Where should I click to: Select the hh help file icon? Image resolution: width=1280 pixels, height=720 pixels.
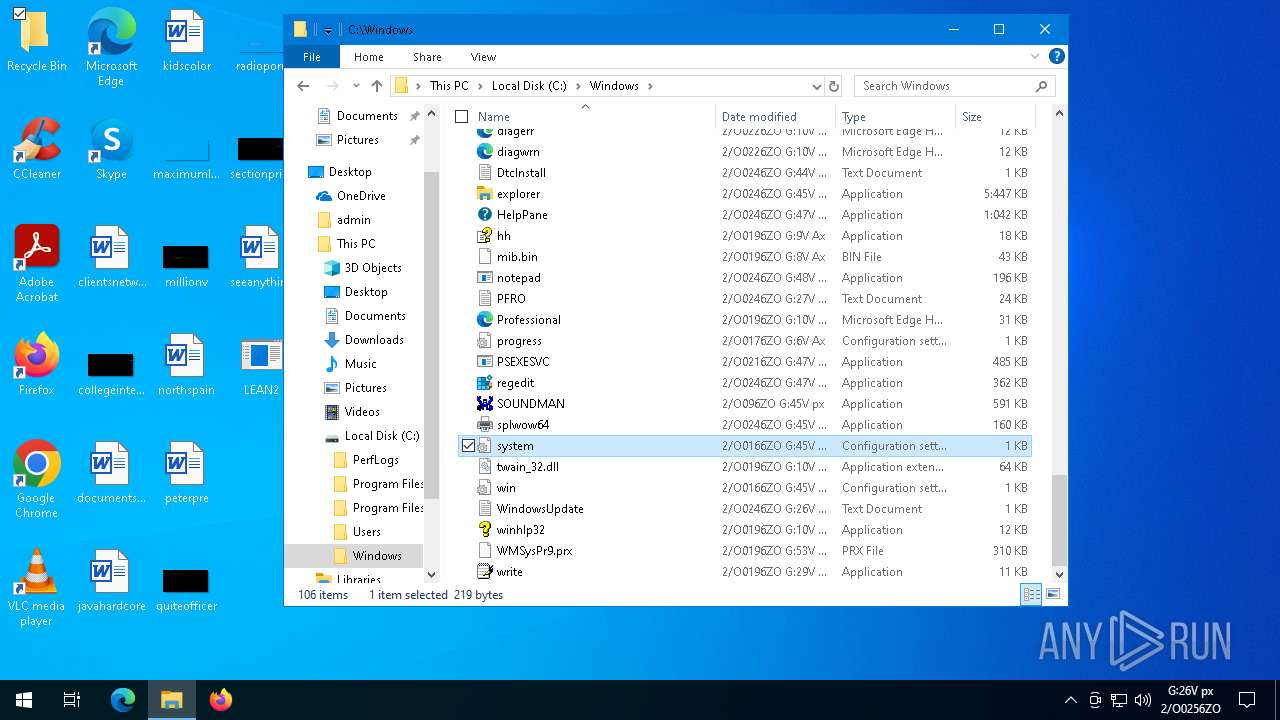(485, 236)
